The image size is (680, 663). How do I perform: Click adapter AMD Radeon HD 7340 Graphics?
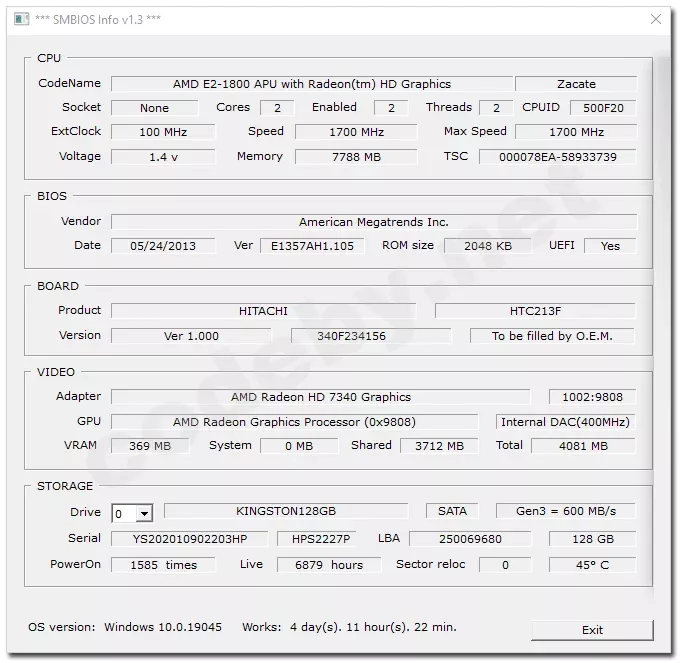(x=320, y=397)
